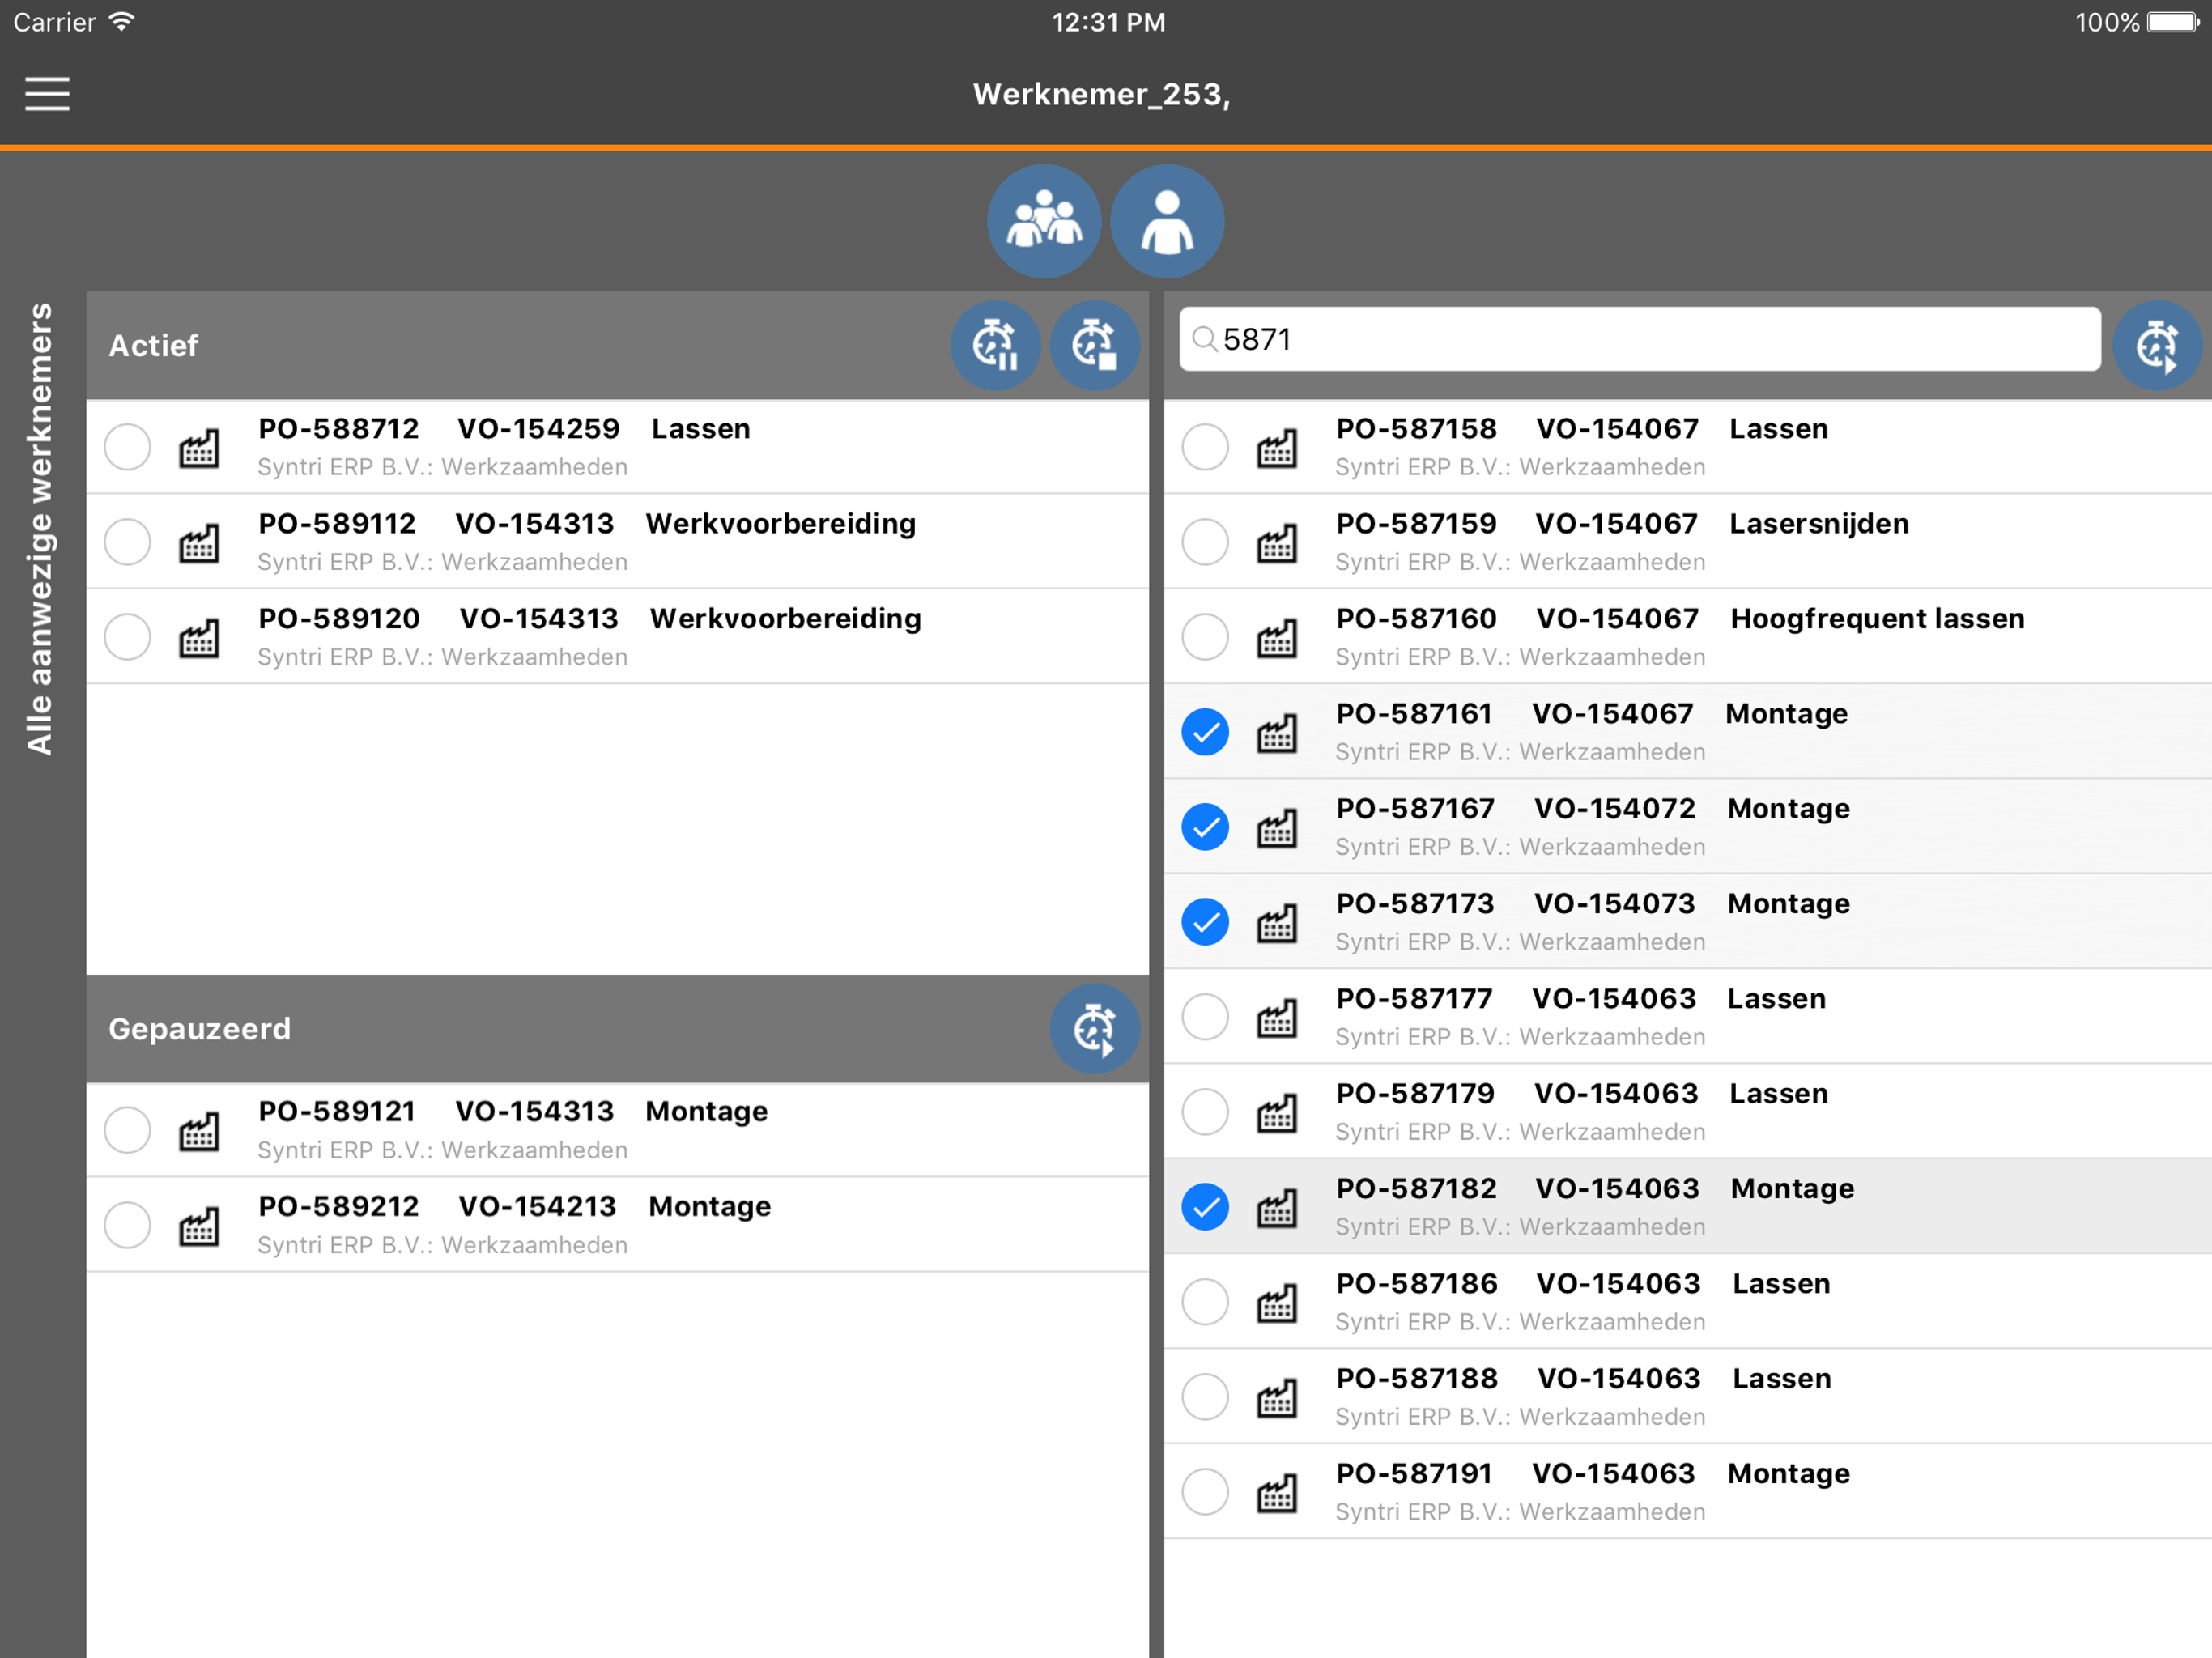Click factory icon for PO-588712
Screen dimensions: 2212x1658
pos(199,448)
